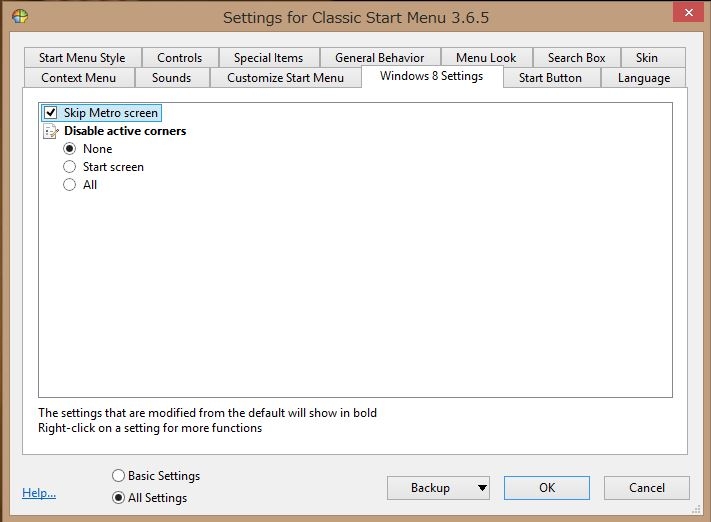The image size is (711, 522).
Task: Click the Skip Metro screen label text
Action: 111,112
